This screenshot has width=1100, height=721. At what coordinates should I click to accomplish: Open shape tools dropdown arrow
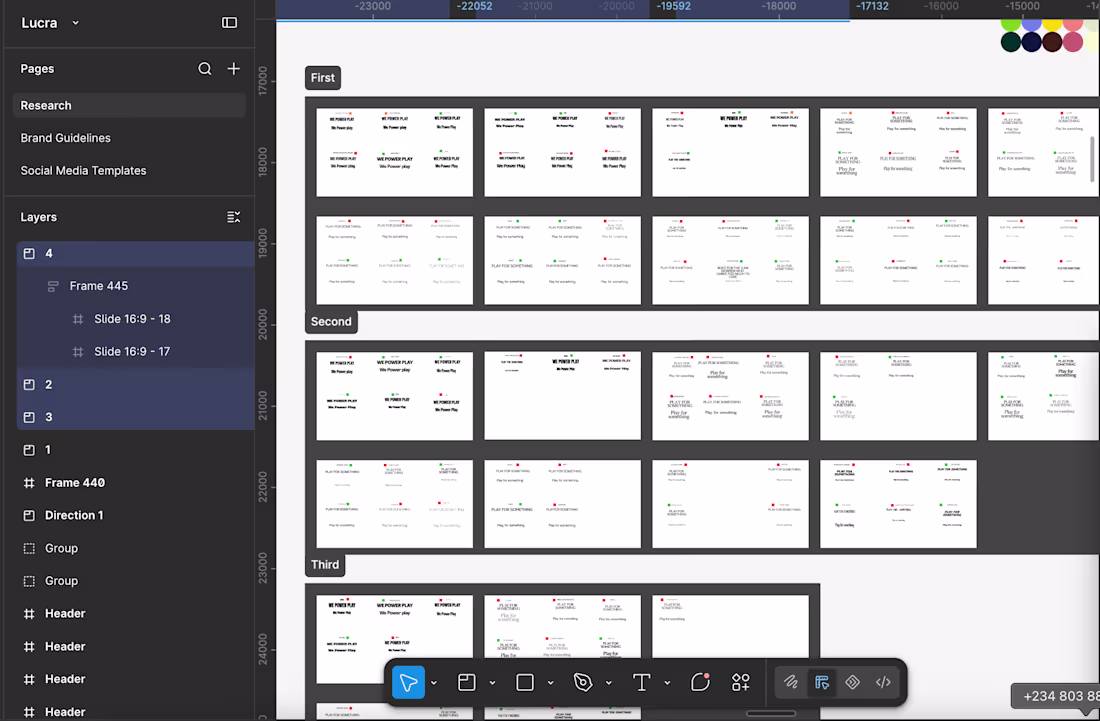point(551,682)
